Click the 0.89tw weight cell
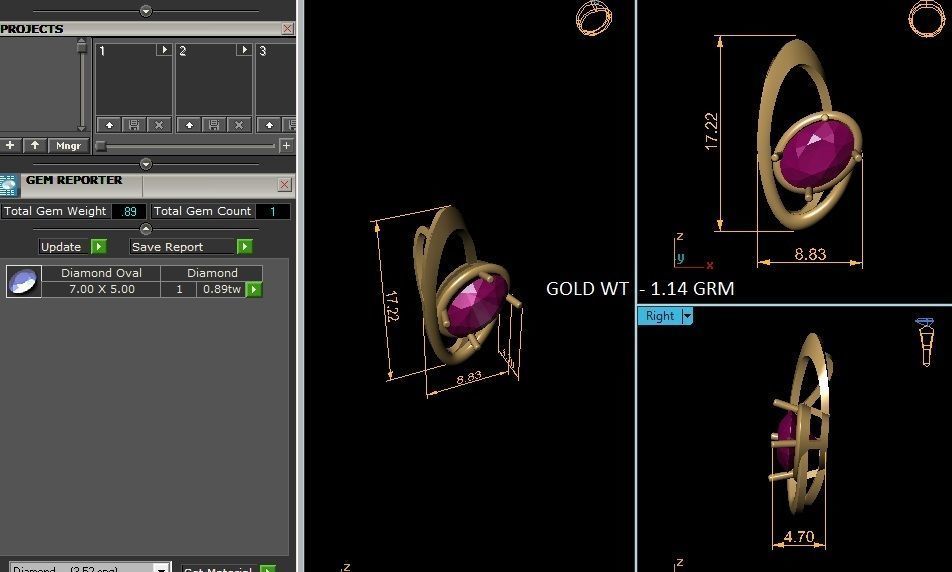 tap(222, 289)
